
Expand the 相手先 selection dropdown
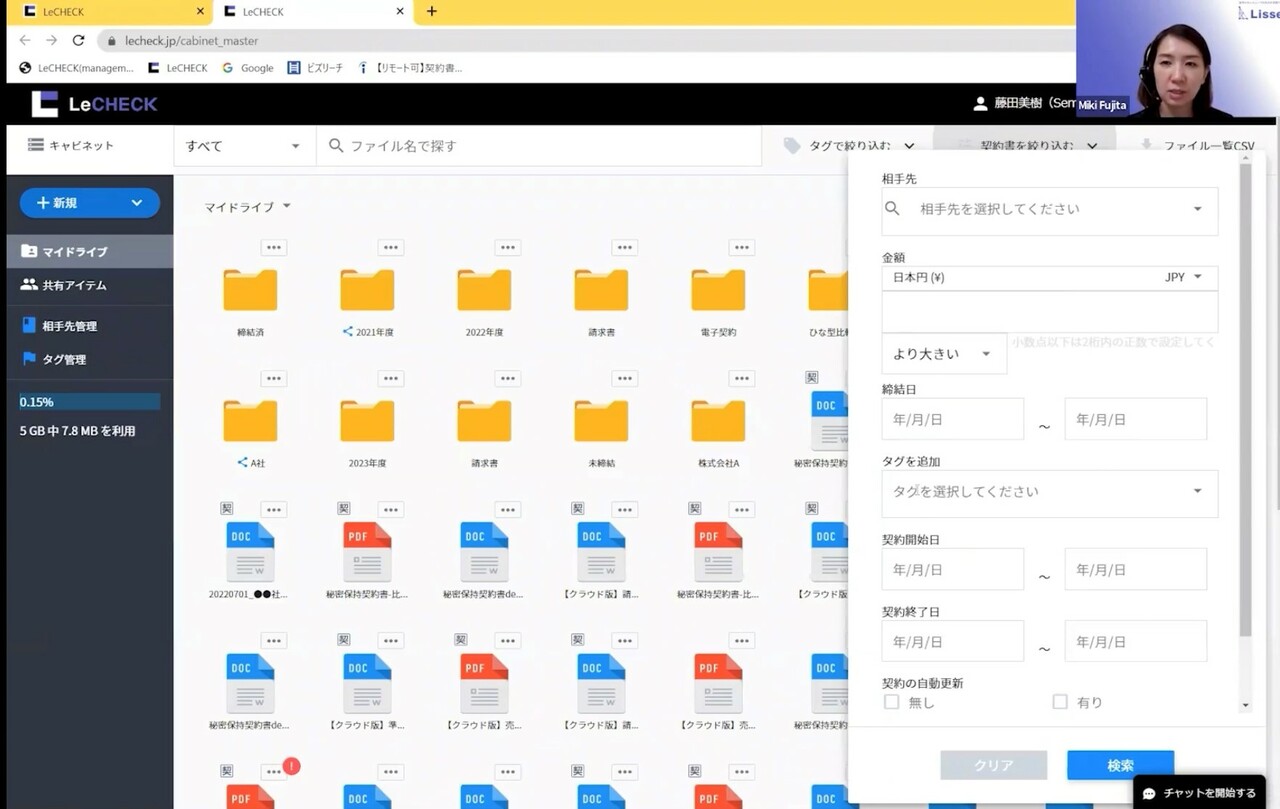pyautogui.click(x=1197, y=210)
